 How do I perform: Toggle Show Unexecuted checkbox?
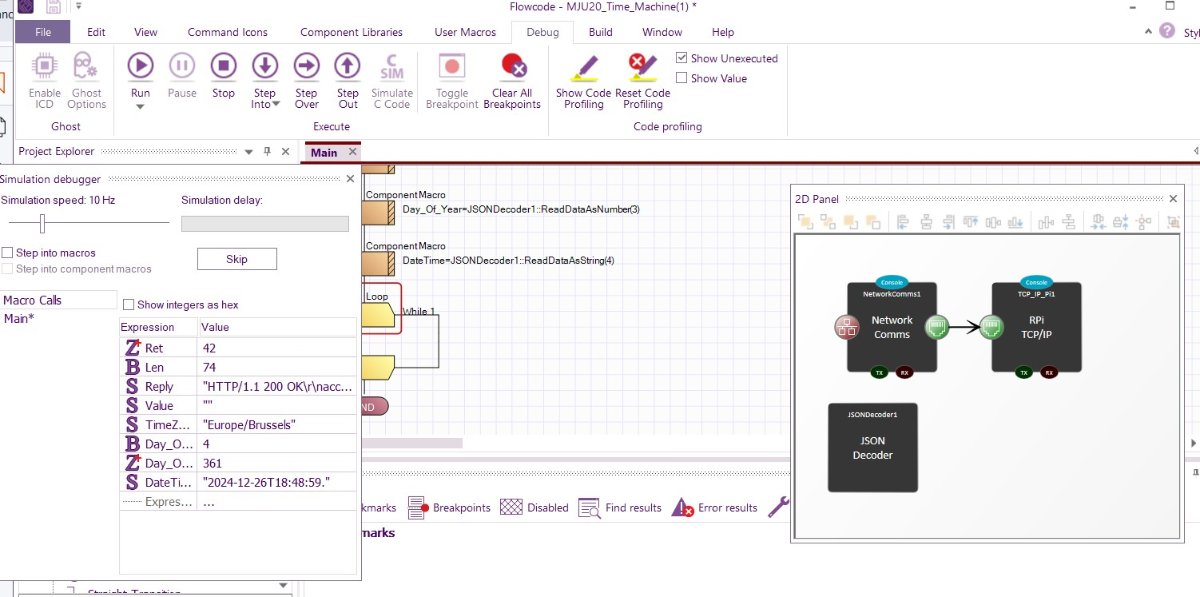pos(682,58)
